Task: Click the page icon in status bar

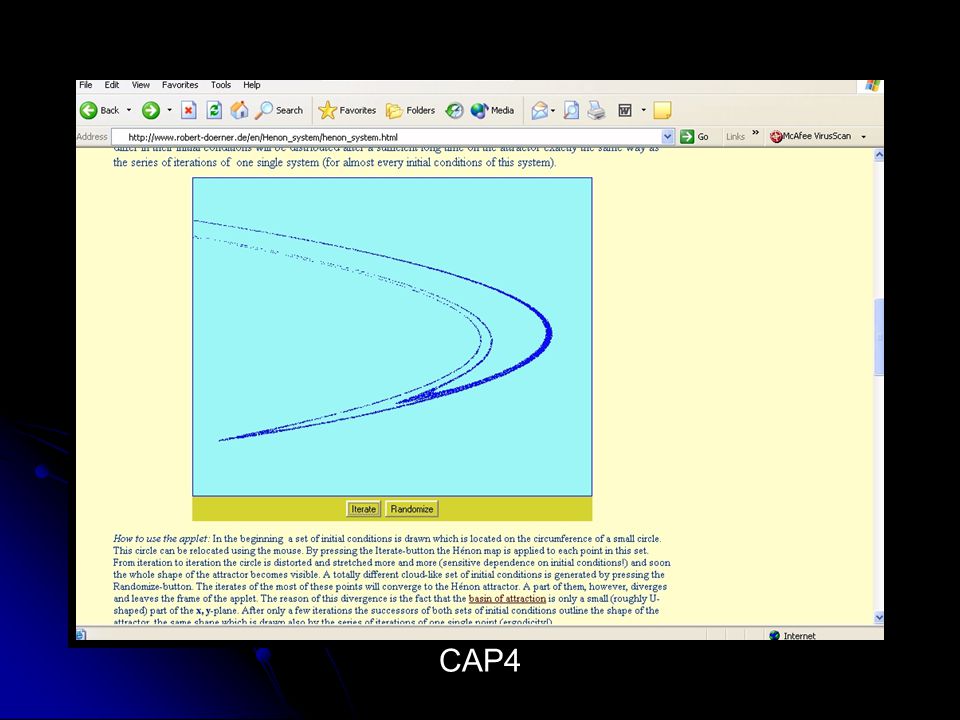Action: 81,635
